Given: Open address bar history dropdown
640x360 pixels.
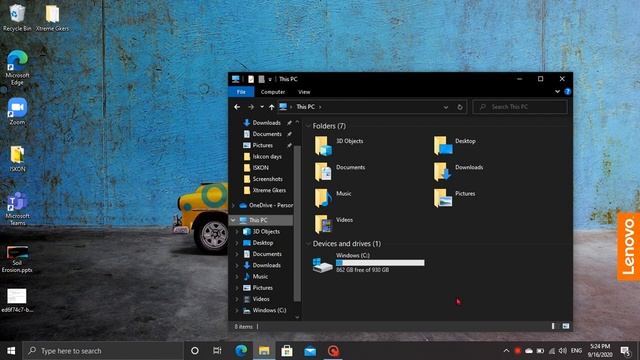Looking at the screenshot, I should 446,107.
